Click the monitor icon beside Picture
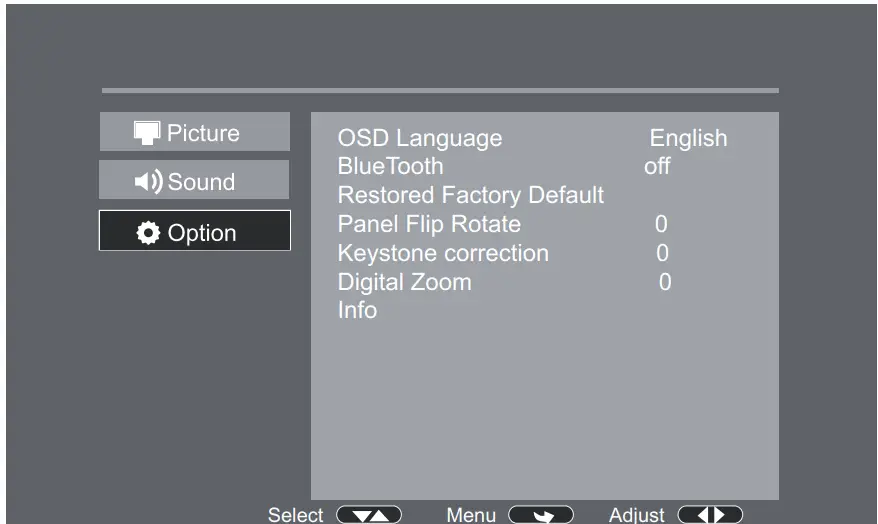The height and width of the screenshot is (524, 878). click(148, 133)
